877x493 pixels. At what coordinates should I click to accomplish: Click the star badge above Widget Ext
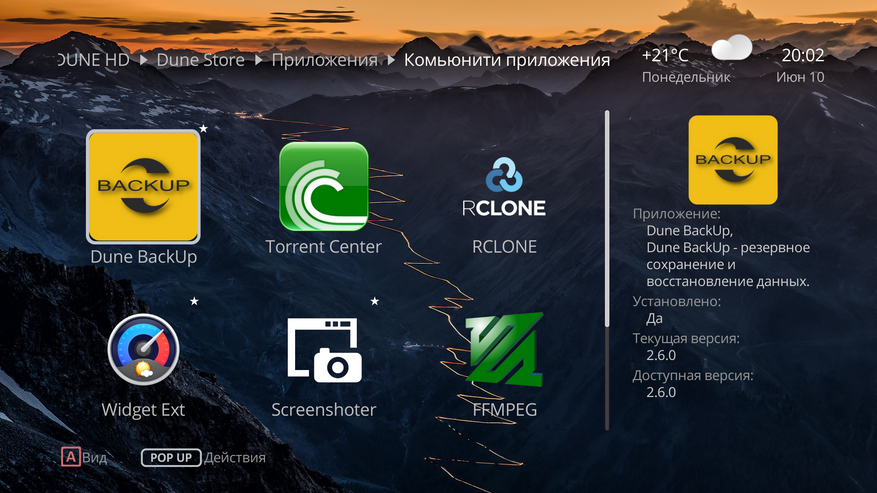coord(194,301)
